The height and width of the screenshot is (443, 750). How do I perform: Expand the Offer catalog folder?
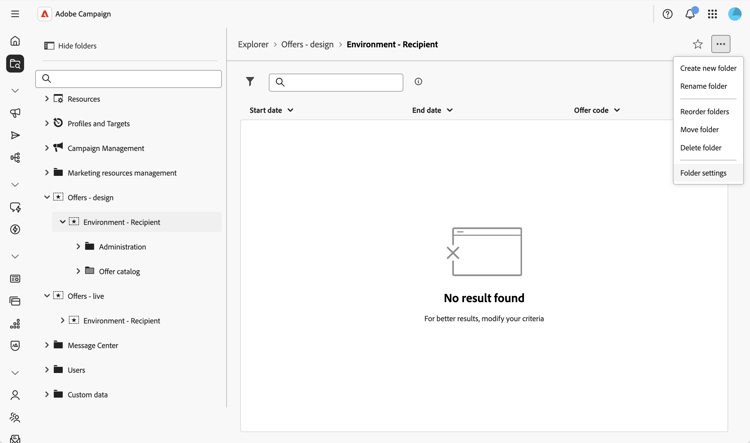pos(78,271)
